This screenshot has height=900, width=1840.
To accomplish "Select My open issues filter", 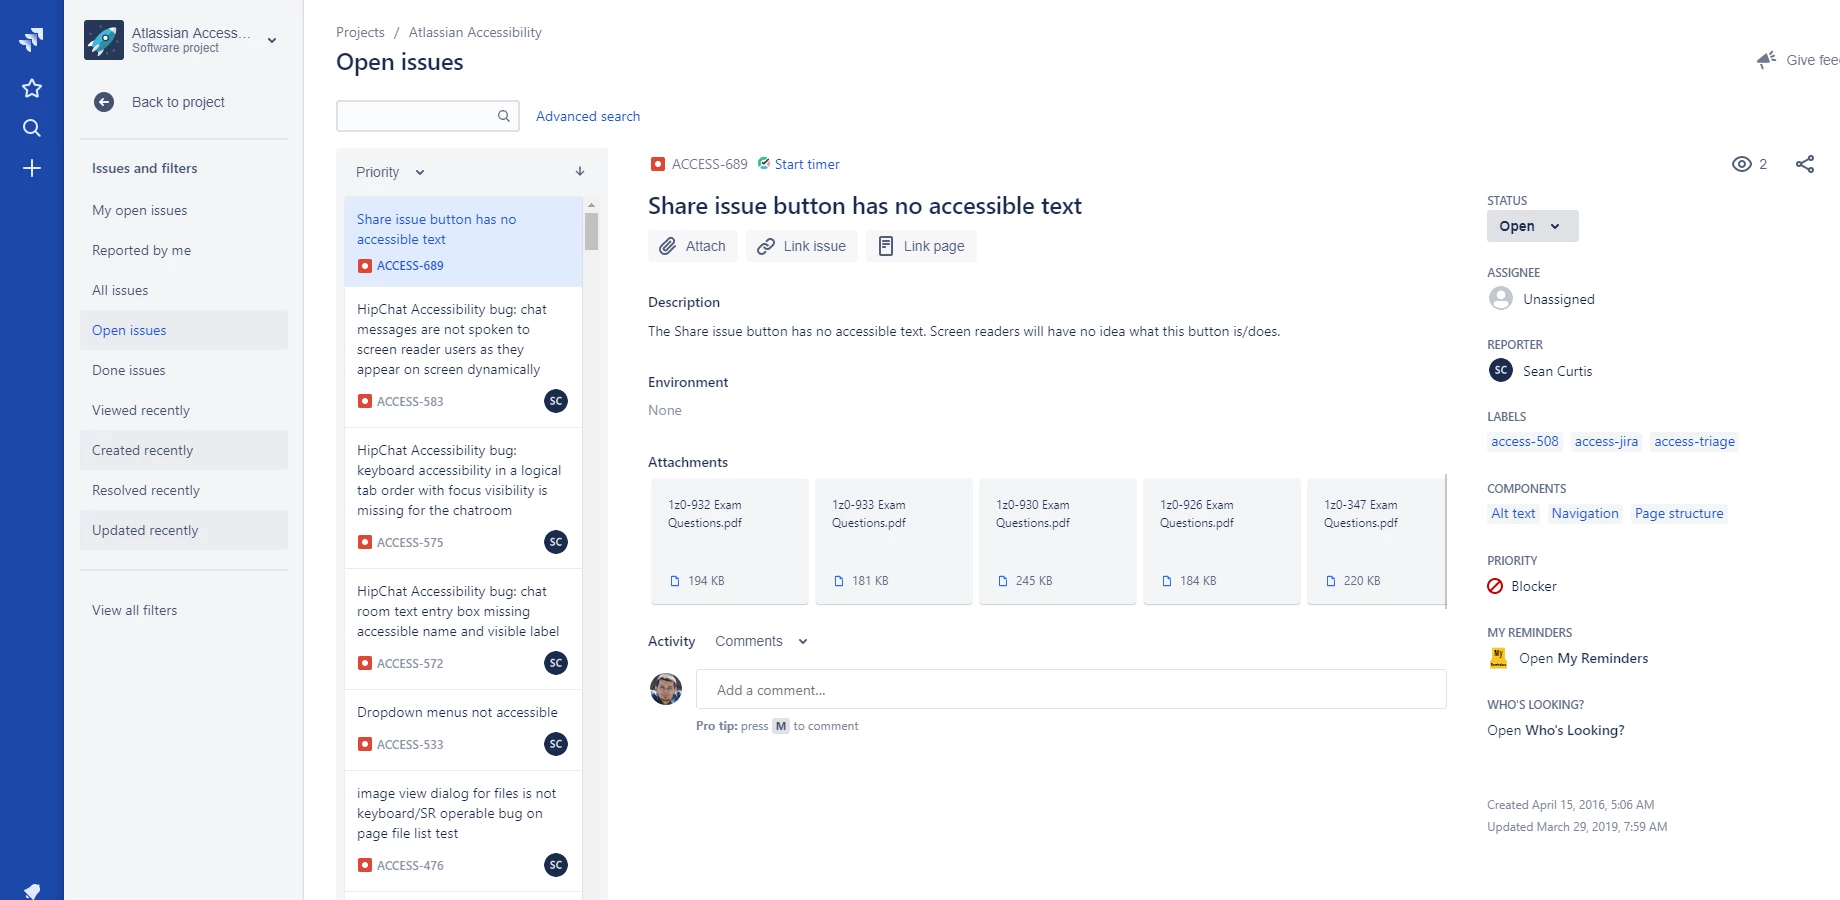I will (184, 210).
